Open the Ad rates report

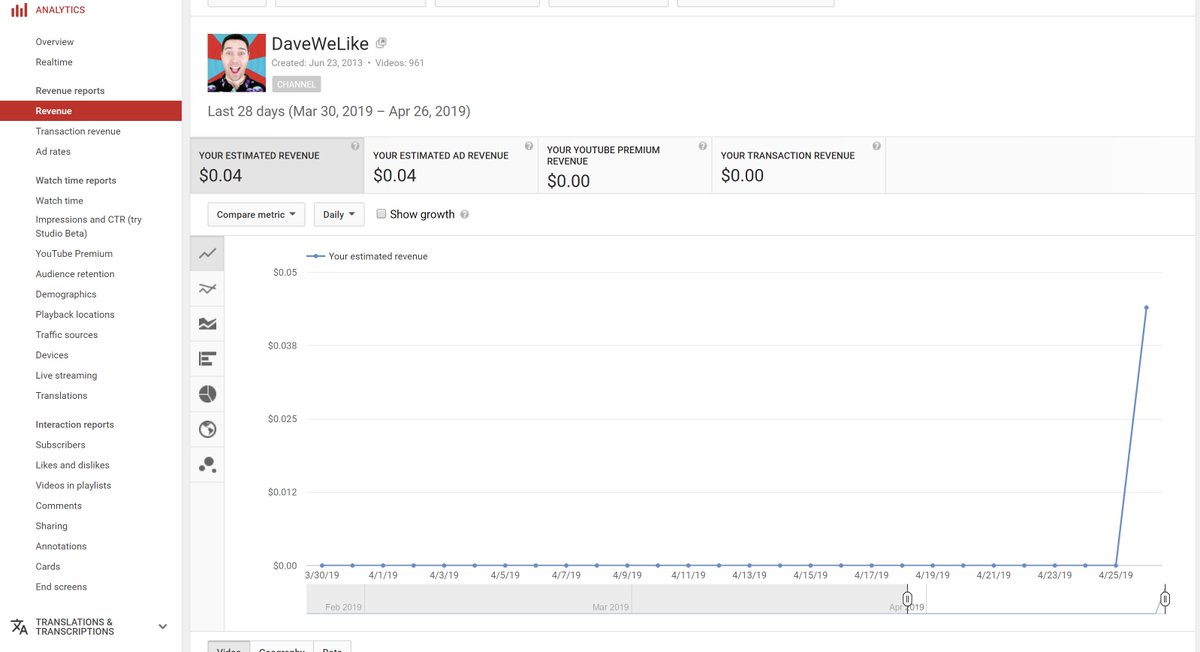53,152
